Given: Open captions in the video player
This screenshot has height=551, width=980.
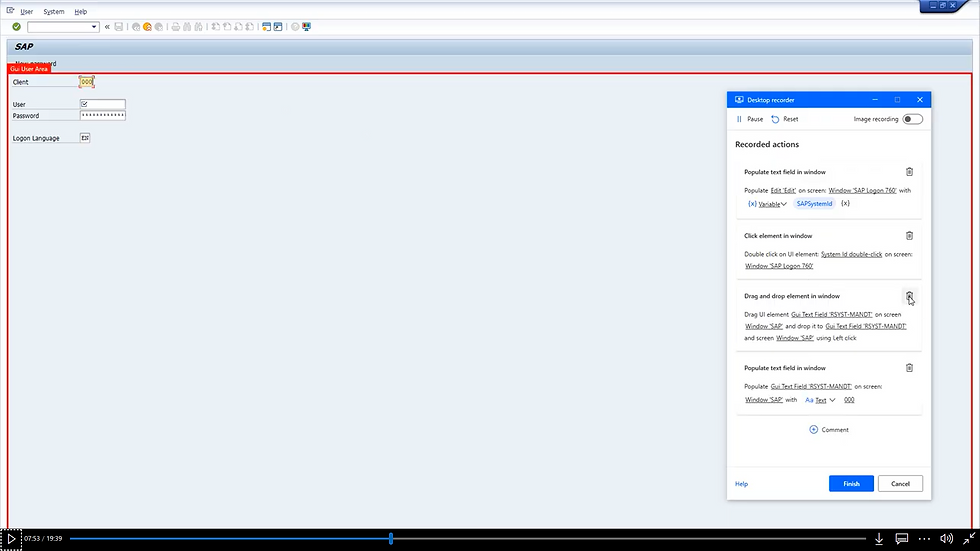Looking at the screenshot, I should (x=902, y=539).
